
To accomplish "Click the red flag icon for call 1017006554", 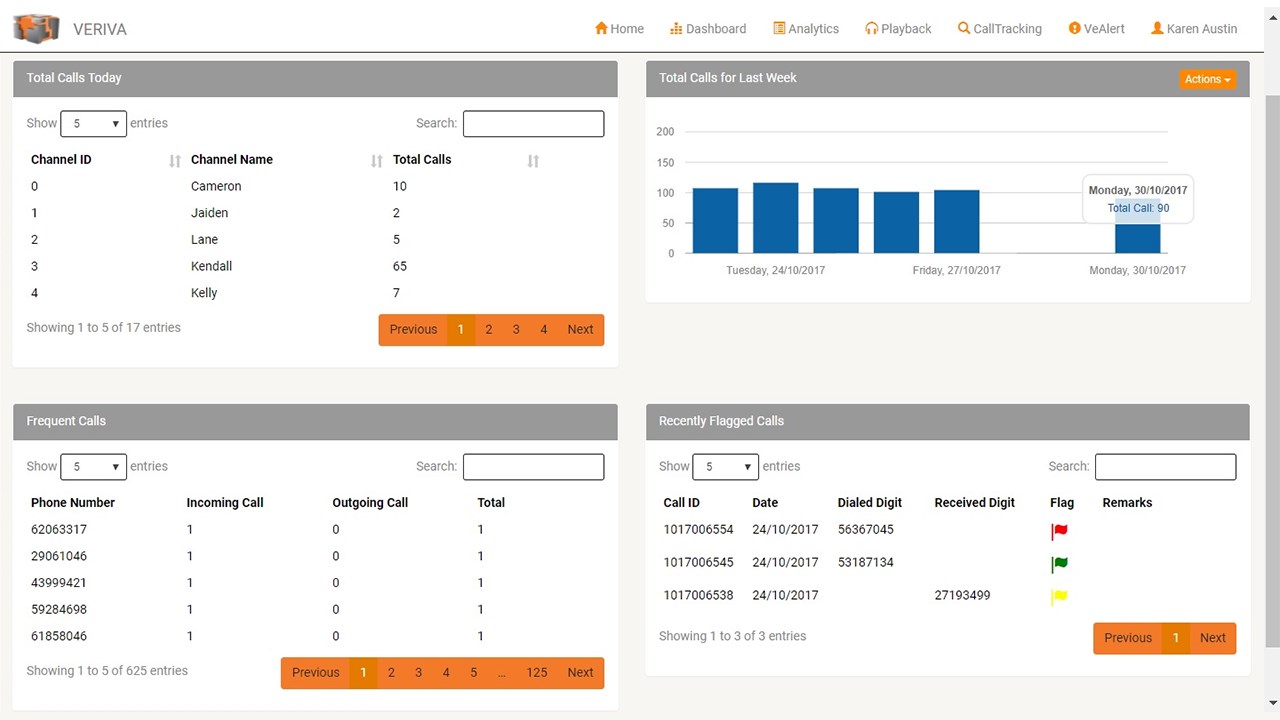I will click(1060, 532).
